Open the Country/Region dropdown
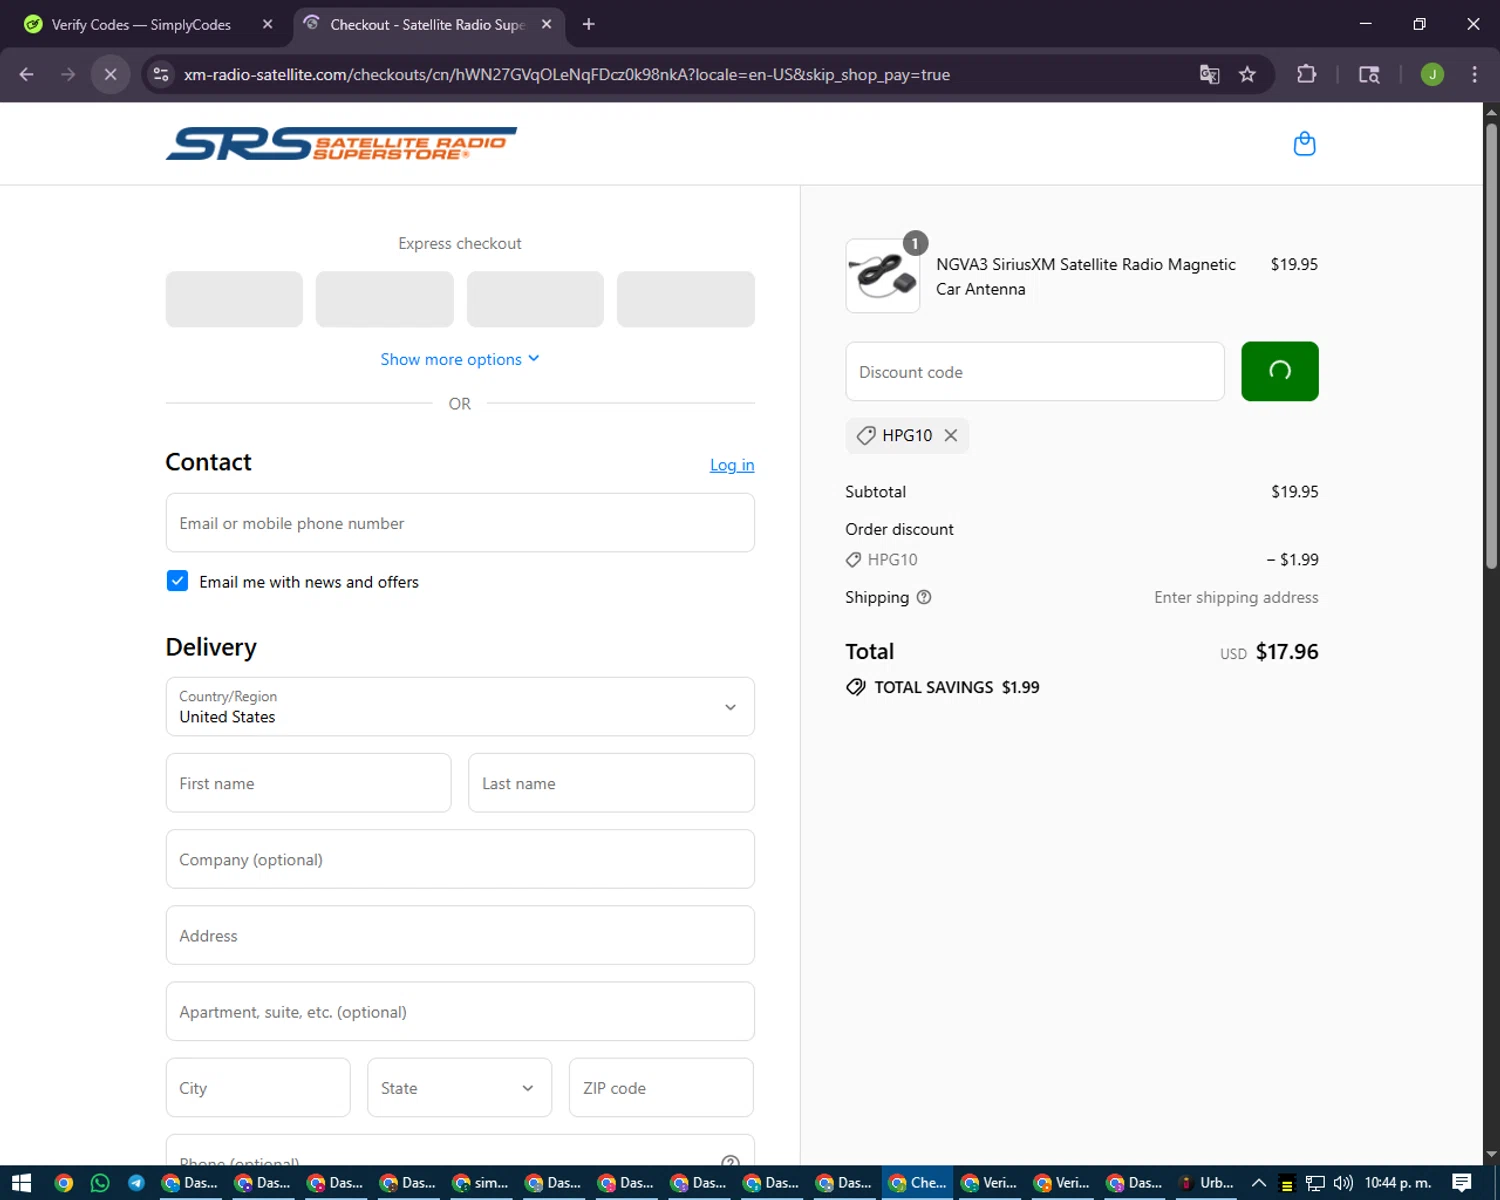The image size is (1500, 1200). click(460, 707)
